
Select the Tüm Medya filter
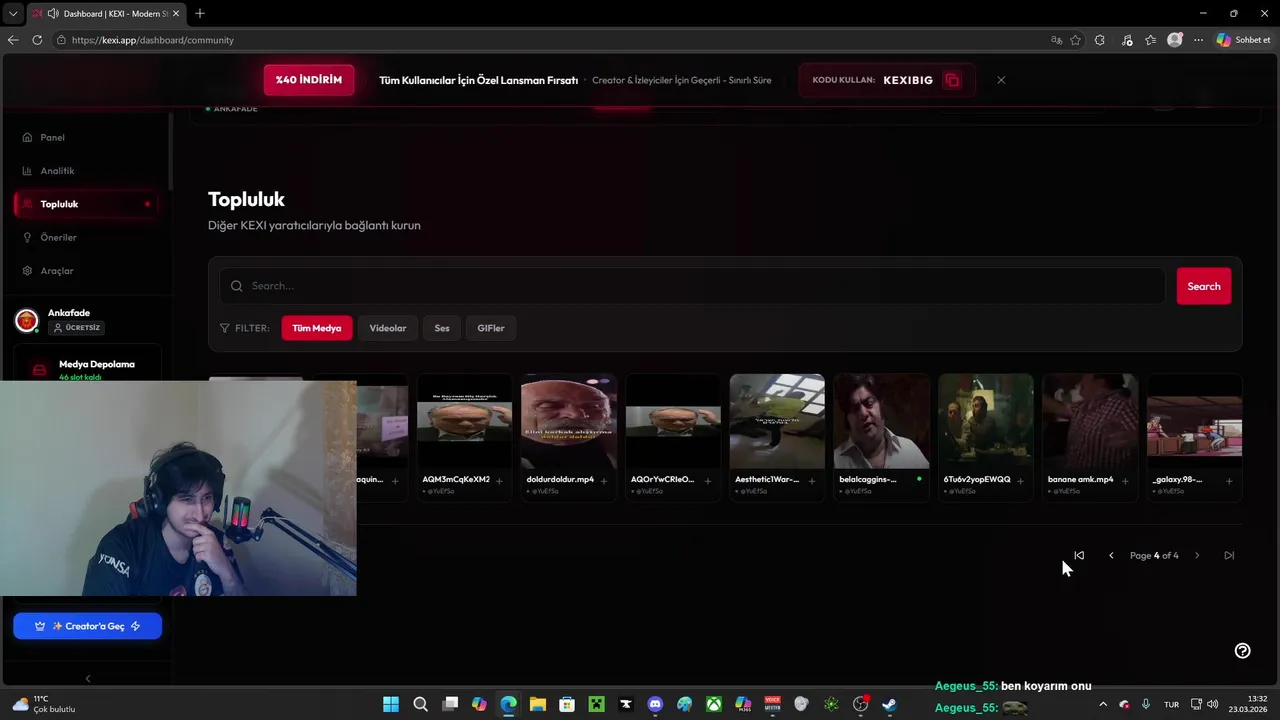(316, 328)
